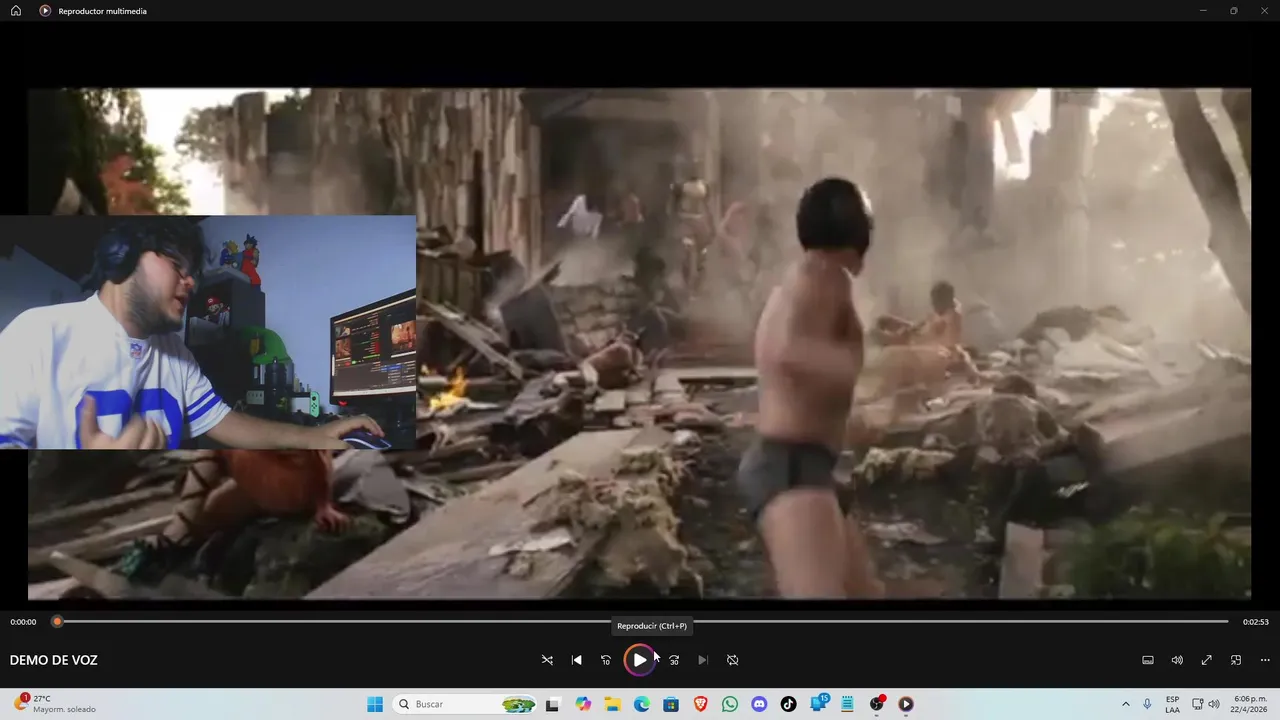Screen dimensions: 1280x720
Task: Go to the previous track
Action: coord(576,660)
